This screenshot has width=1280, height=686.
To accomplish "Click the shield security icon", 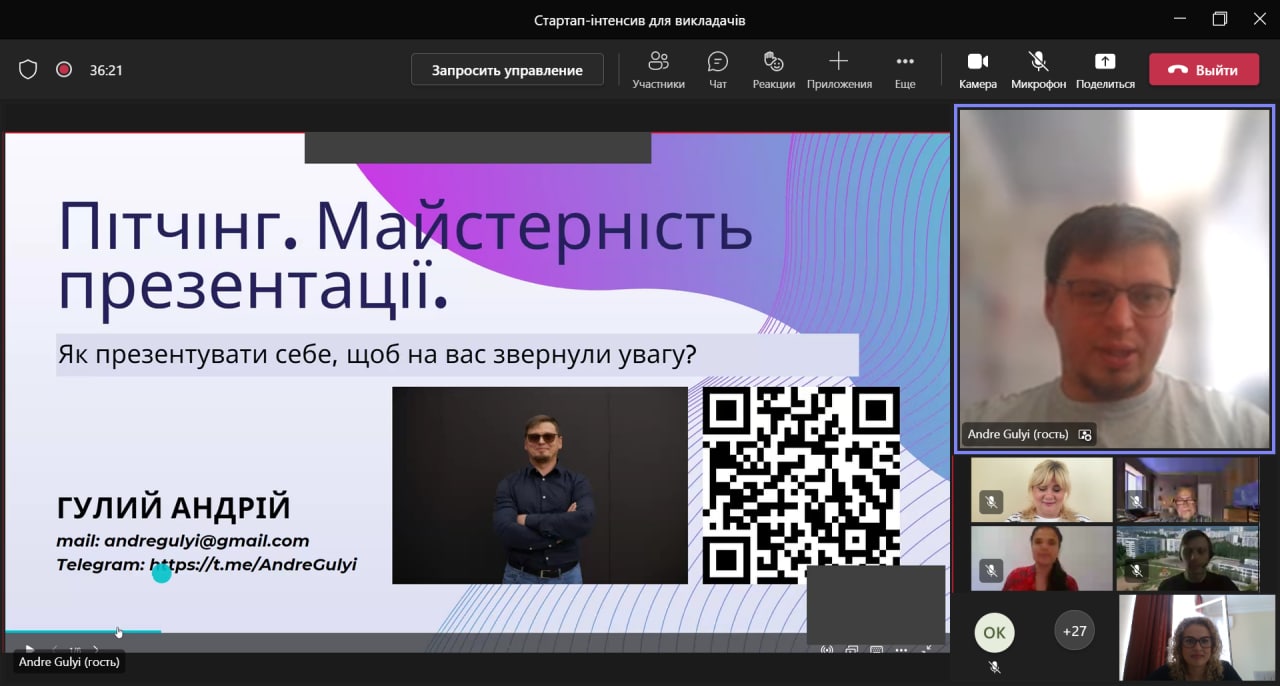I will tap(28, 70).
